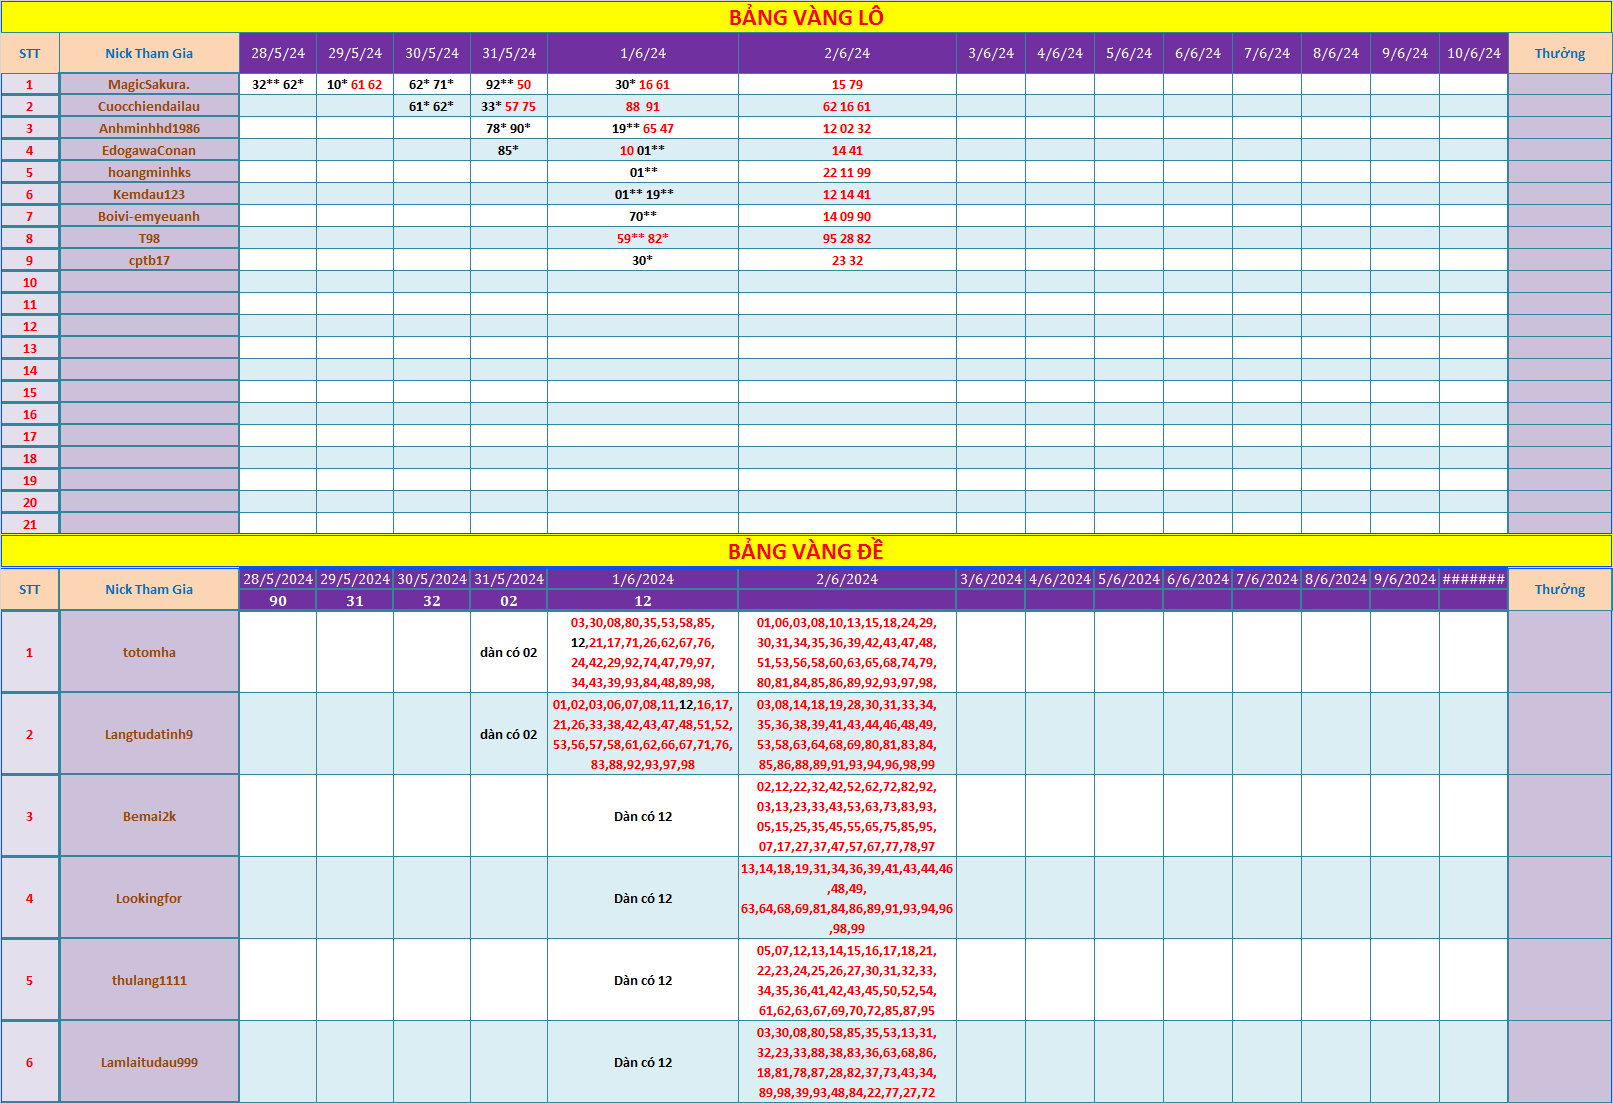Image resolution: width=1613 pixels, height=1103 pixels.
Task: Select the hoangminhks name cell
Action: pos(149,172)
